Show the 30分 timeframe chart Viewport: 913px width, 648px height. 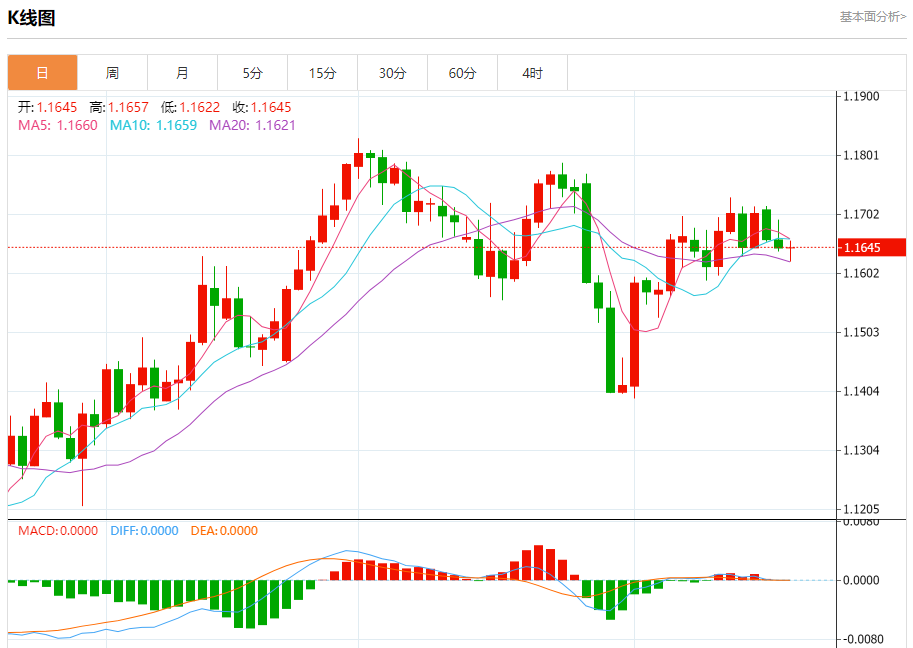pos(392,73)
